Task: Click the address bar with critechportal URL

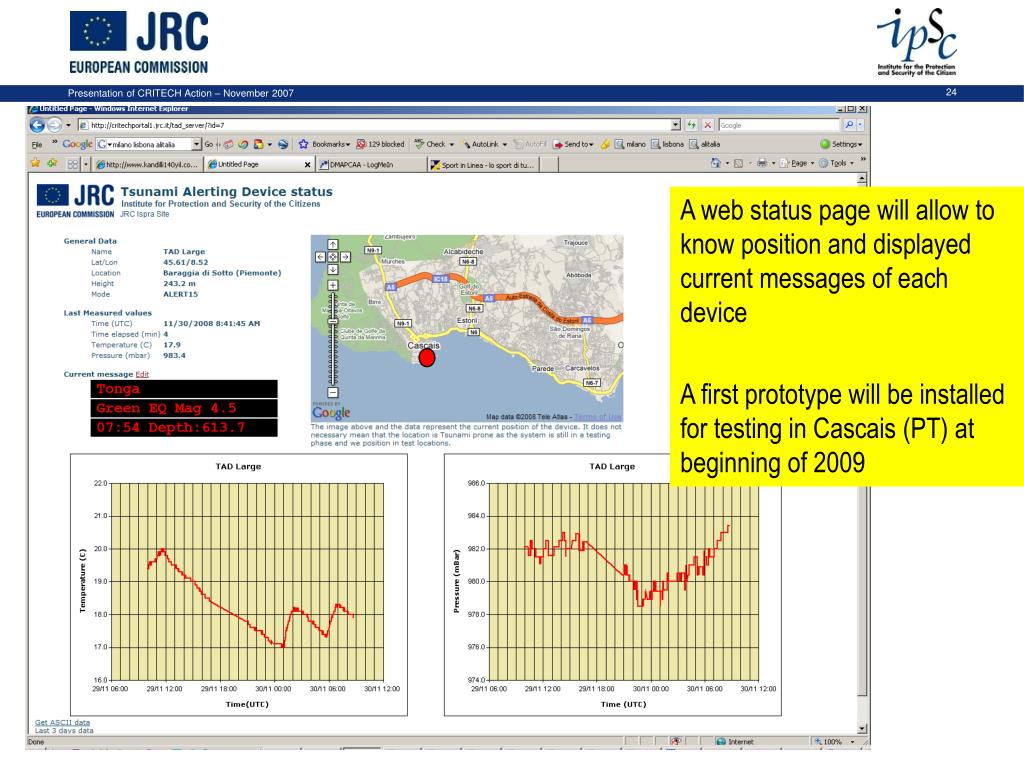Action: (379, 125)
